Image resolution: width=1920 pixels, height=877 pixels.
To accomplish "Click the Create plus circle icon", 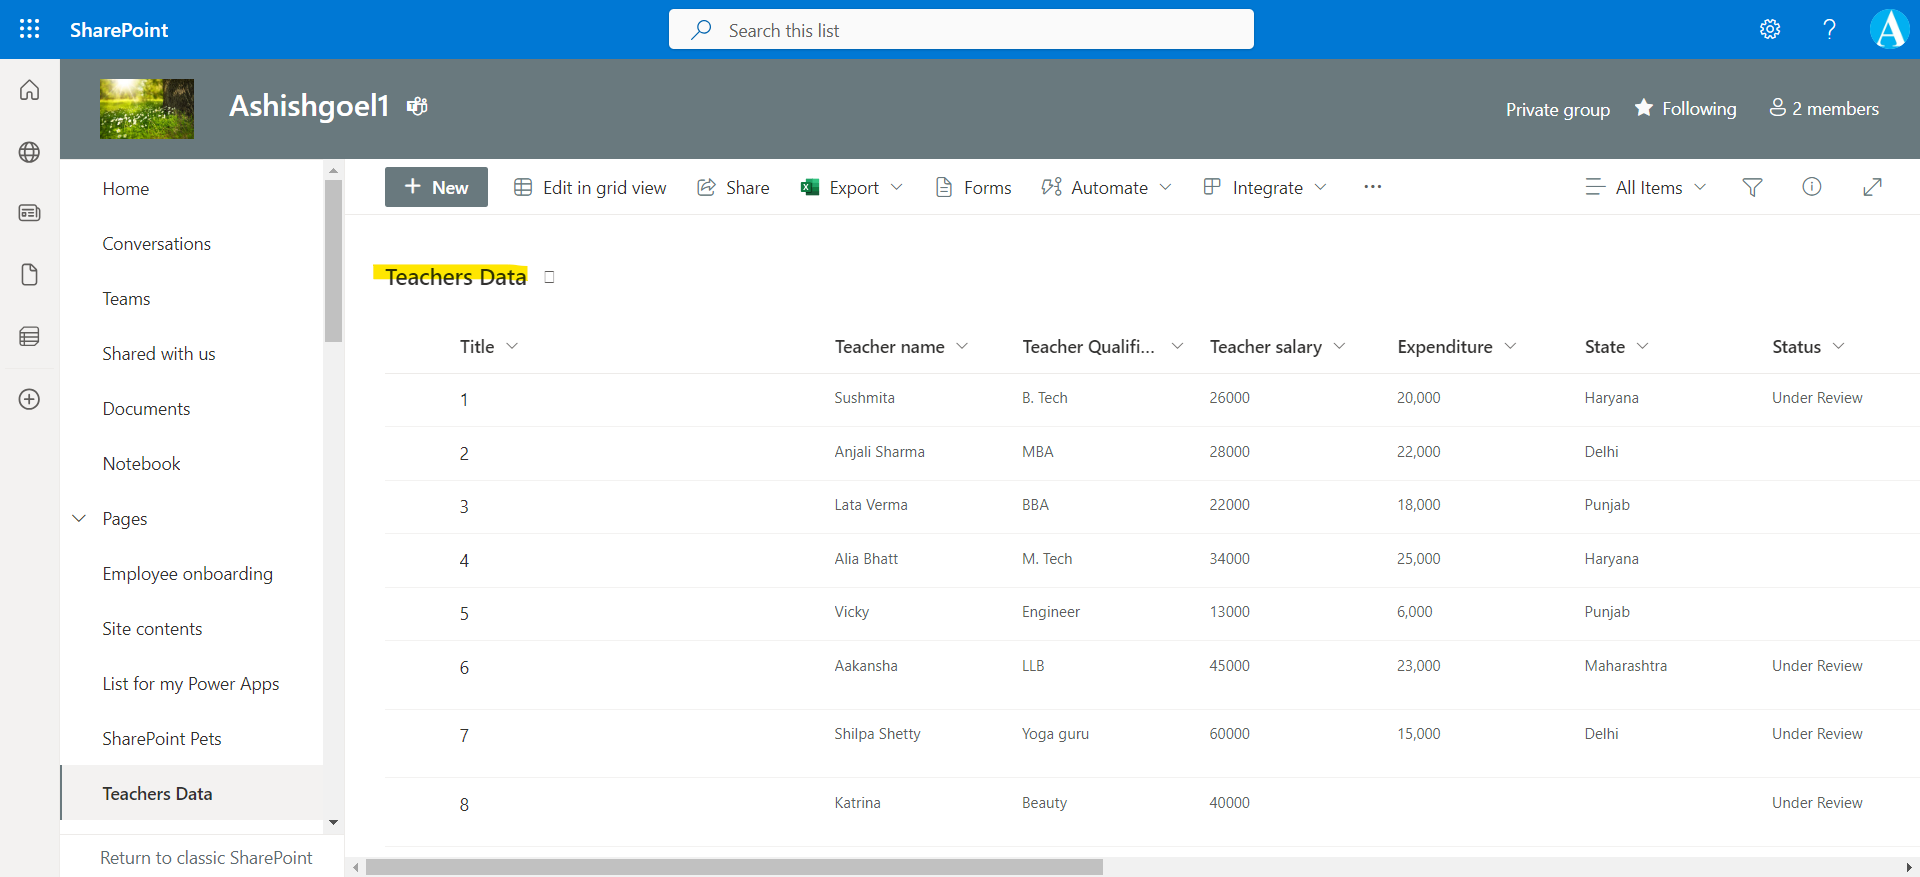I will tap(30, 399).
